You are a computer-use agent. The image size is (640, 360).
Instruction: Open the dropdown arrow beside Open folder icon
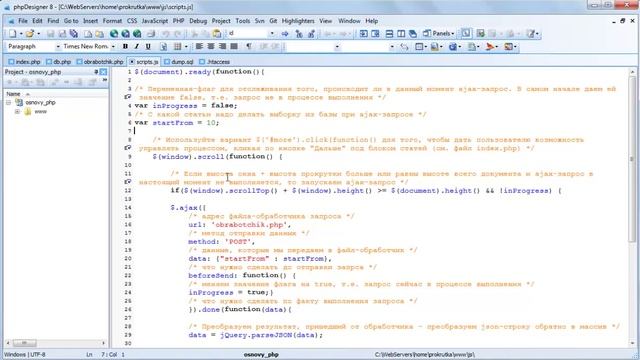(38, 34)
